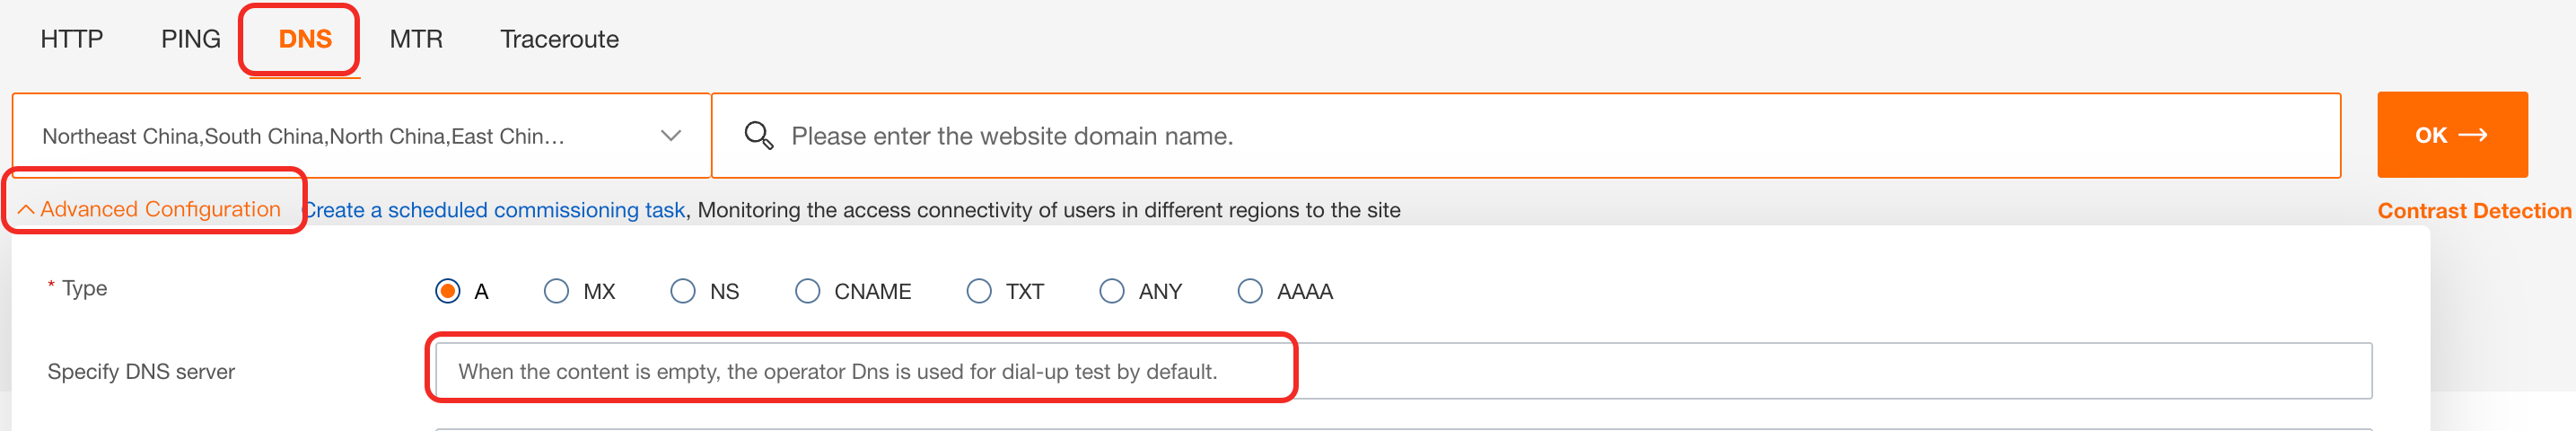Switch to the HTTP tab
The height and width of the screenshot is (431, 2576).
tap(72, 39)
